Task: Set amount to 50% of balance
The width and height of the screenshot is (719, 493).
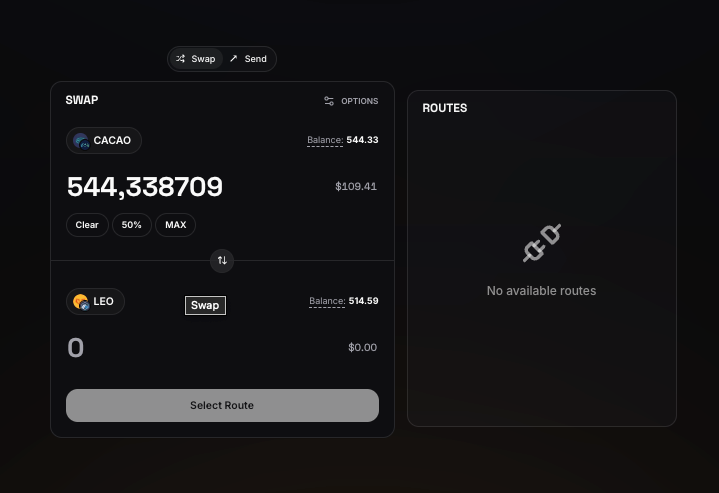Action: 132,225
